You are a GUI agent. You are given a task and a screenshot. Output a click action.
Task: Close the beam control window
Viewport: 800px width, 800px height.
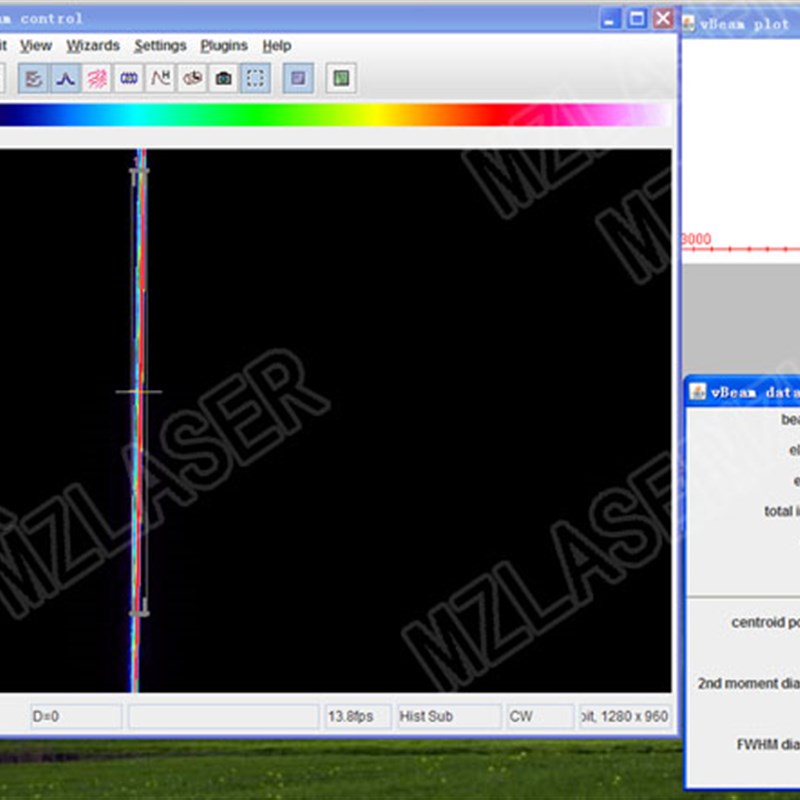coord(663,19)
